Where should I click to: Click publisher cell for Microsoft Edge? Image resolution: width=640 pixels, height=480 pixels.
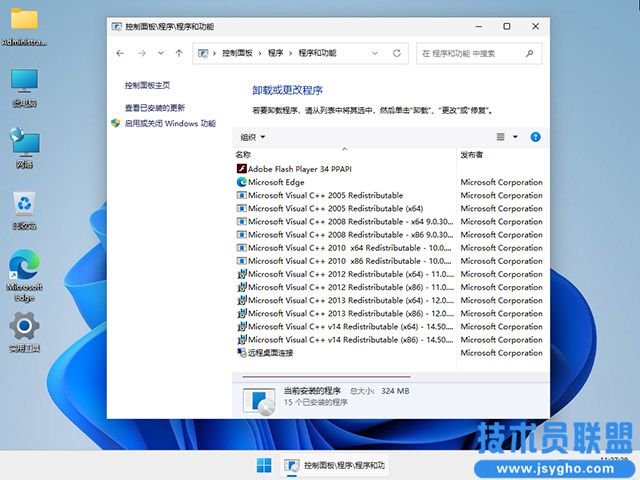point(501,182)
